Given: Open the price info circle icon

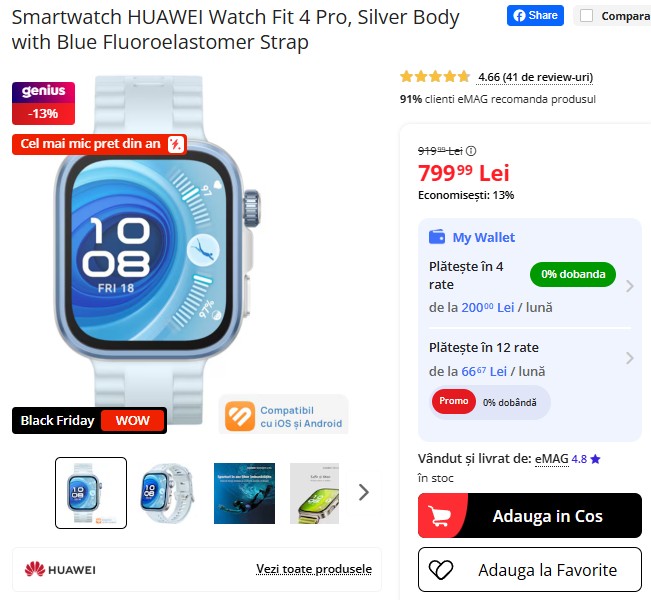Looking at the screenshot, I should [x=471, y=151].
